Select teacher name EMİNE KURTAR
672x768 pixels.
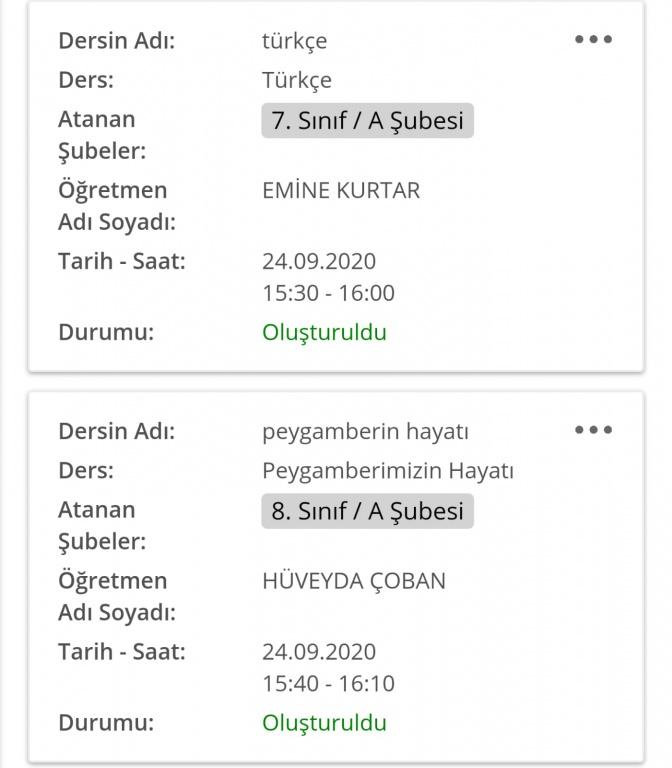click(341, 190)
